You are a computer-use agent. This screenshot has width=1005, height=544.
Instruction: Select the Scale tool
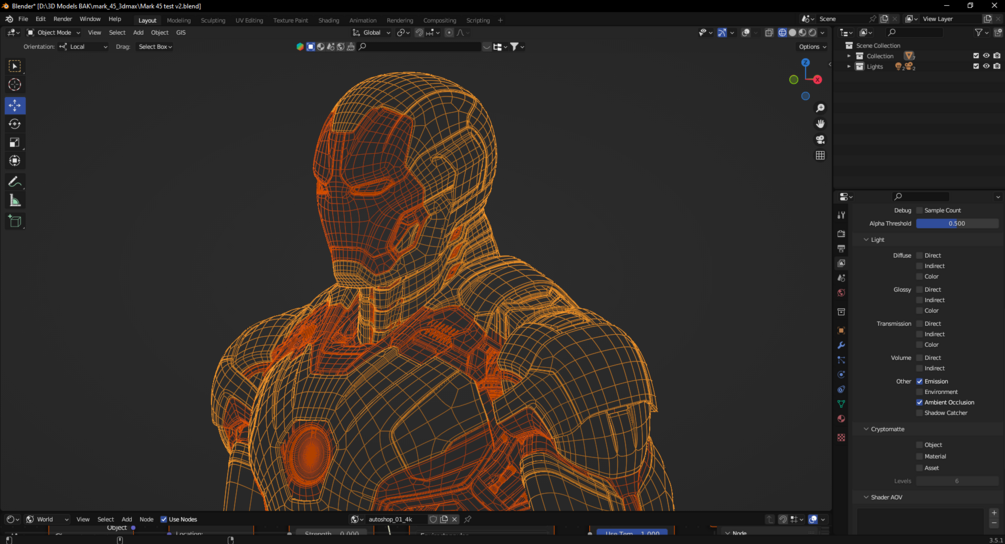click(15, 142)
